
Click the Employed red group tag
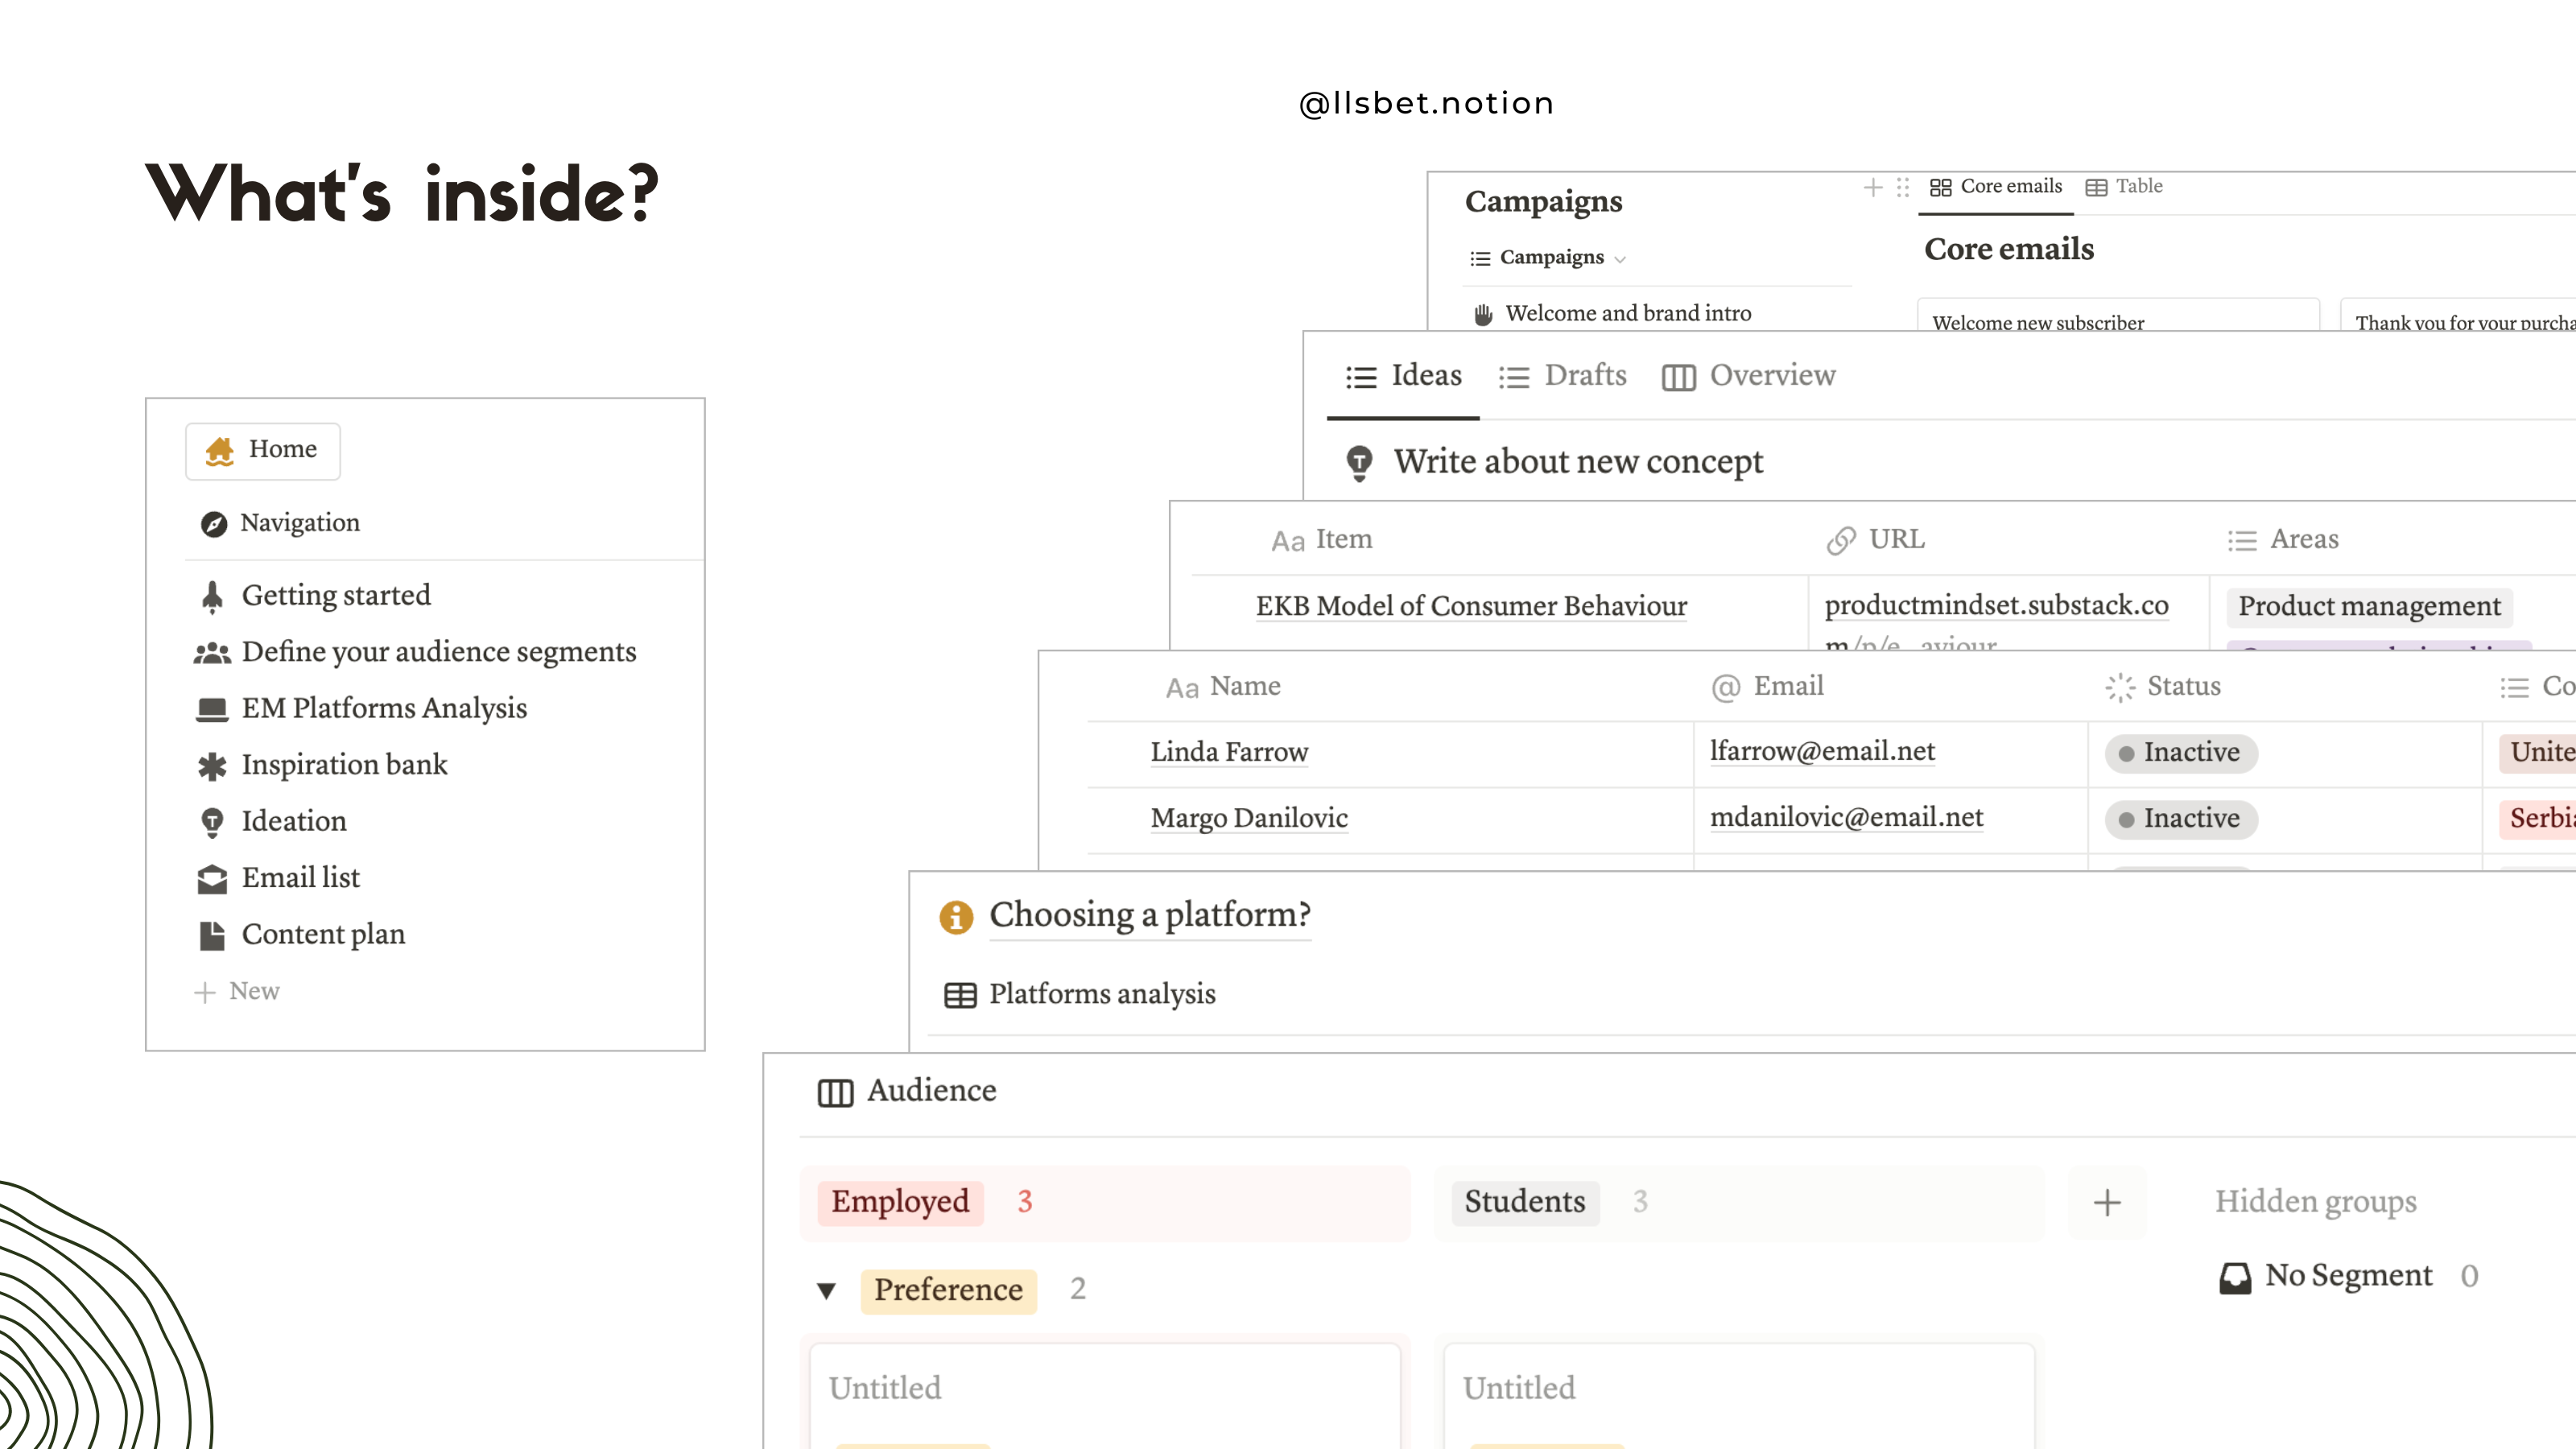click(x=900, y=1203)
